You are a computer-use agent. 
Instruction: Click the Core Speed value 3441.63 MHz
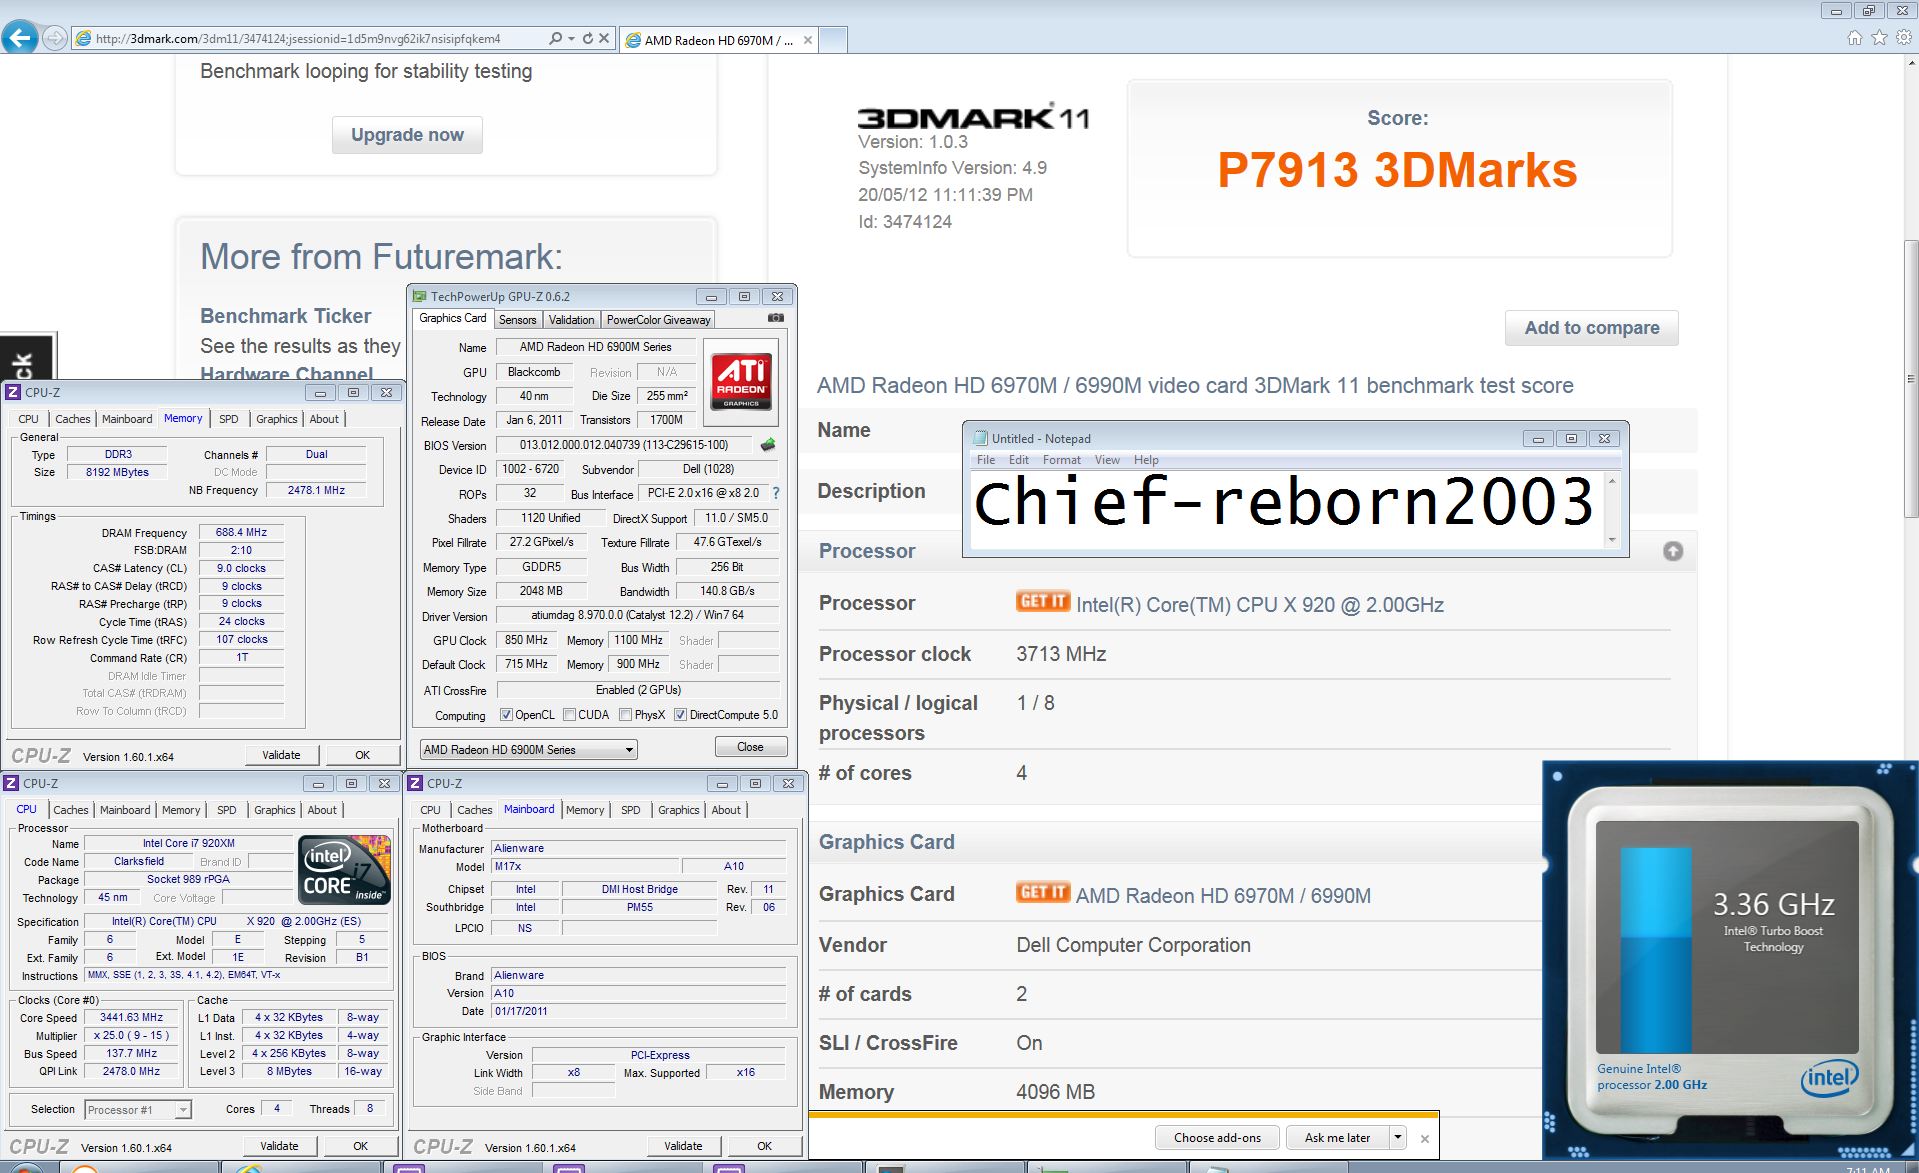click(x=131, y=1017)
